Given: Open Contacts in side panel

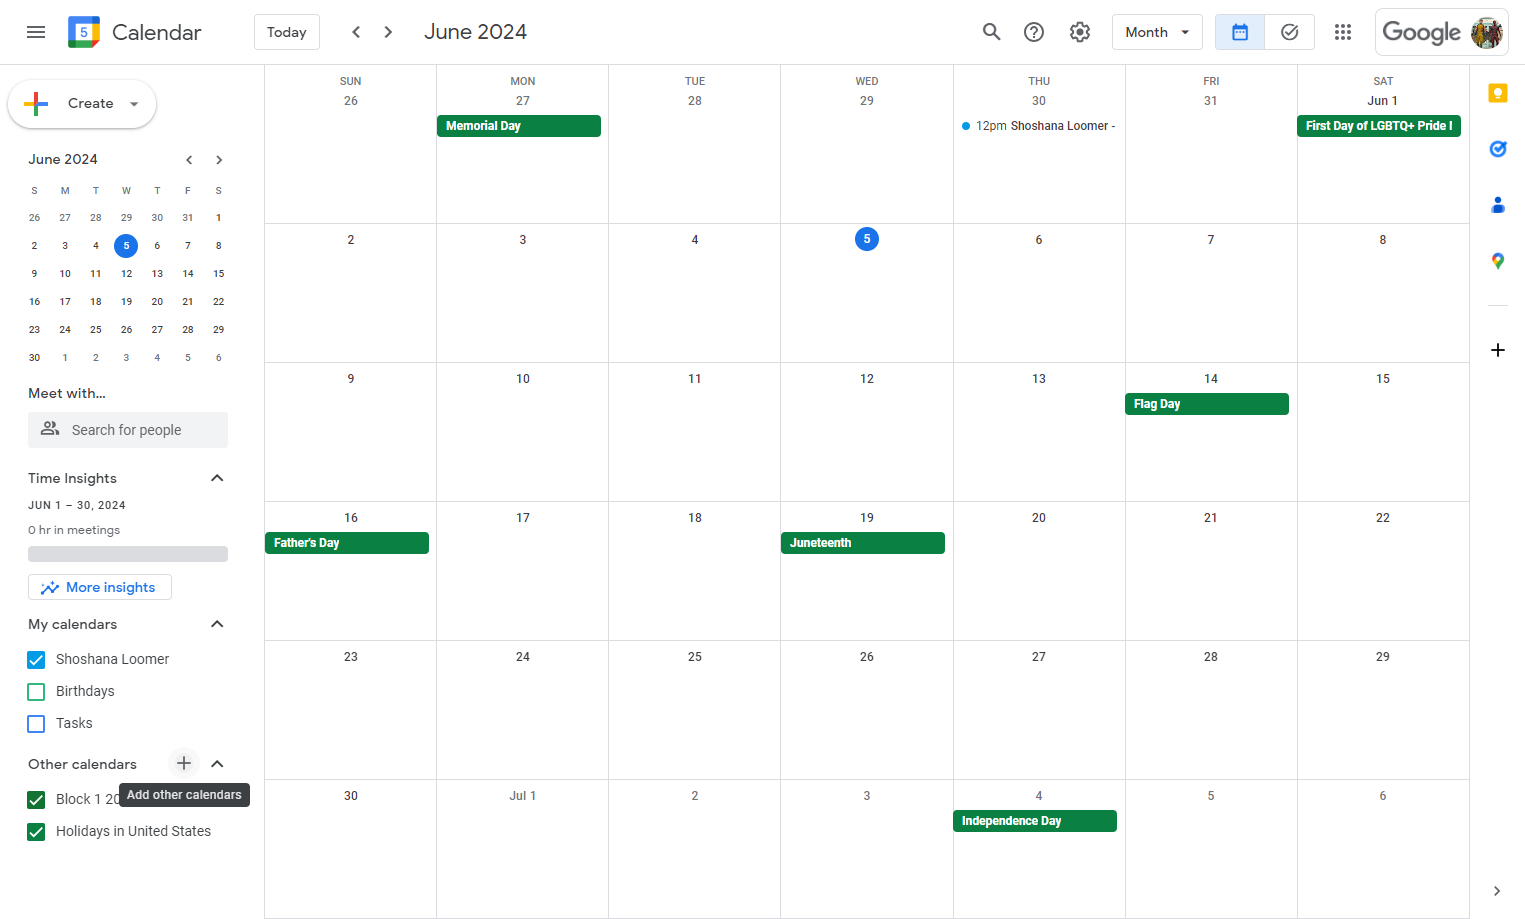Looking at the screenshot, I should coord(1497,205).
